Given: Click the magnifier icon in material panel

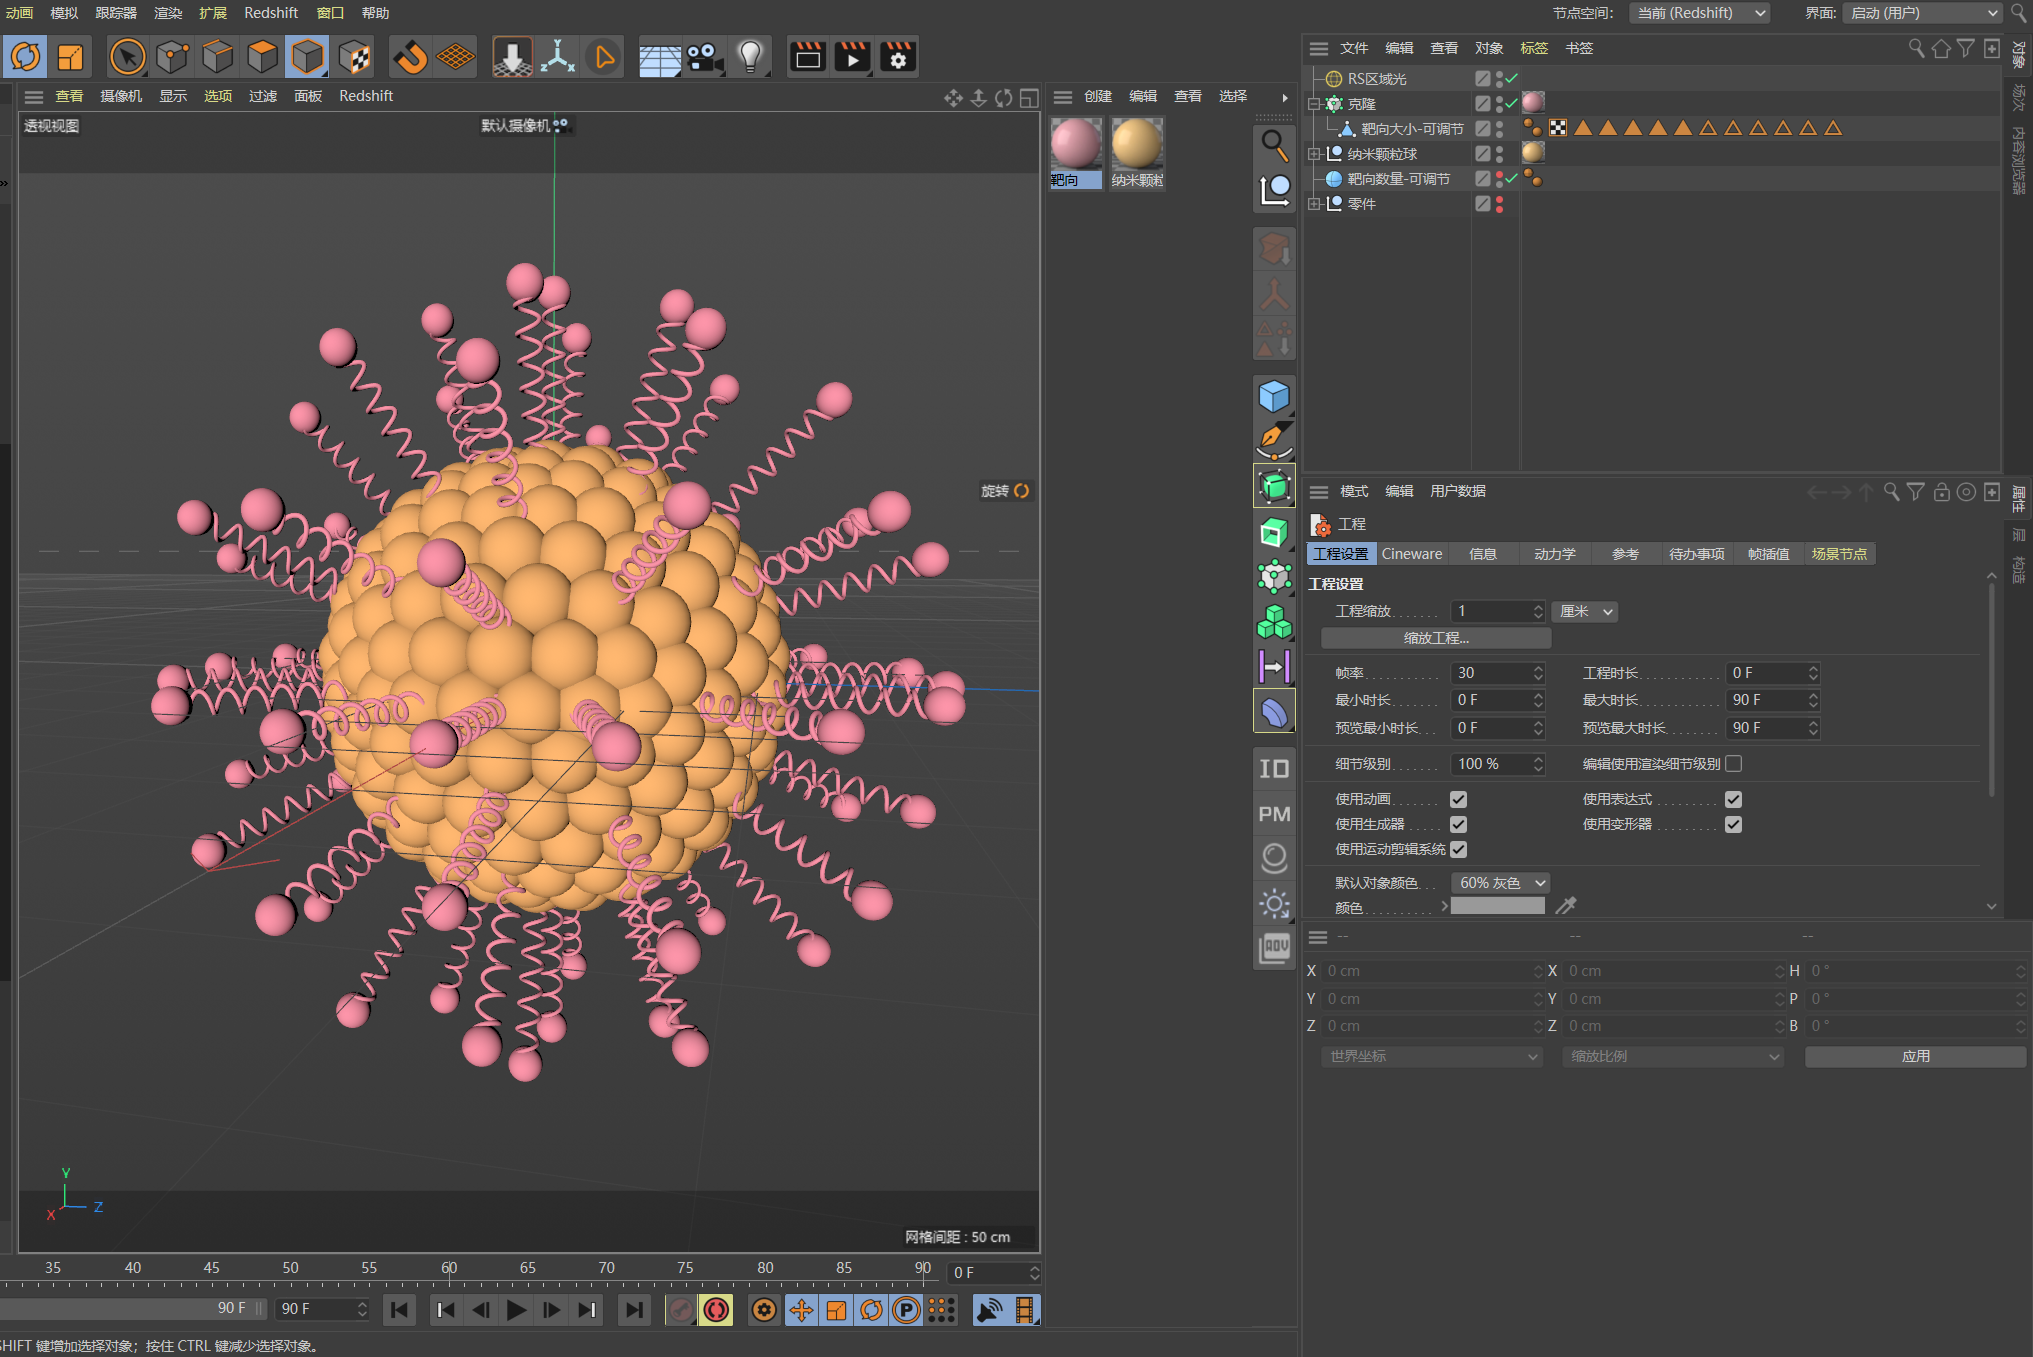Looking at the screenshot, I should pos(1274,145).
